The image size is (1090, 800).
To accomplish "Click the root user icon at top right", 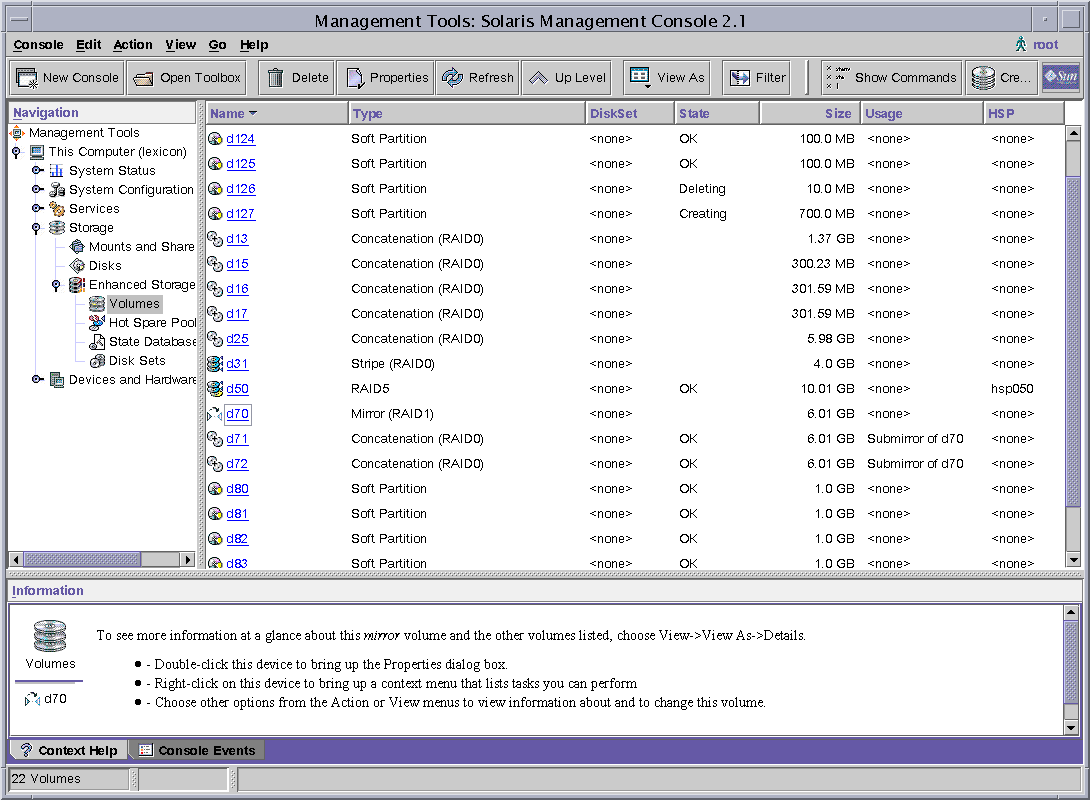I will coord(1021,44).
